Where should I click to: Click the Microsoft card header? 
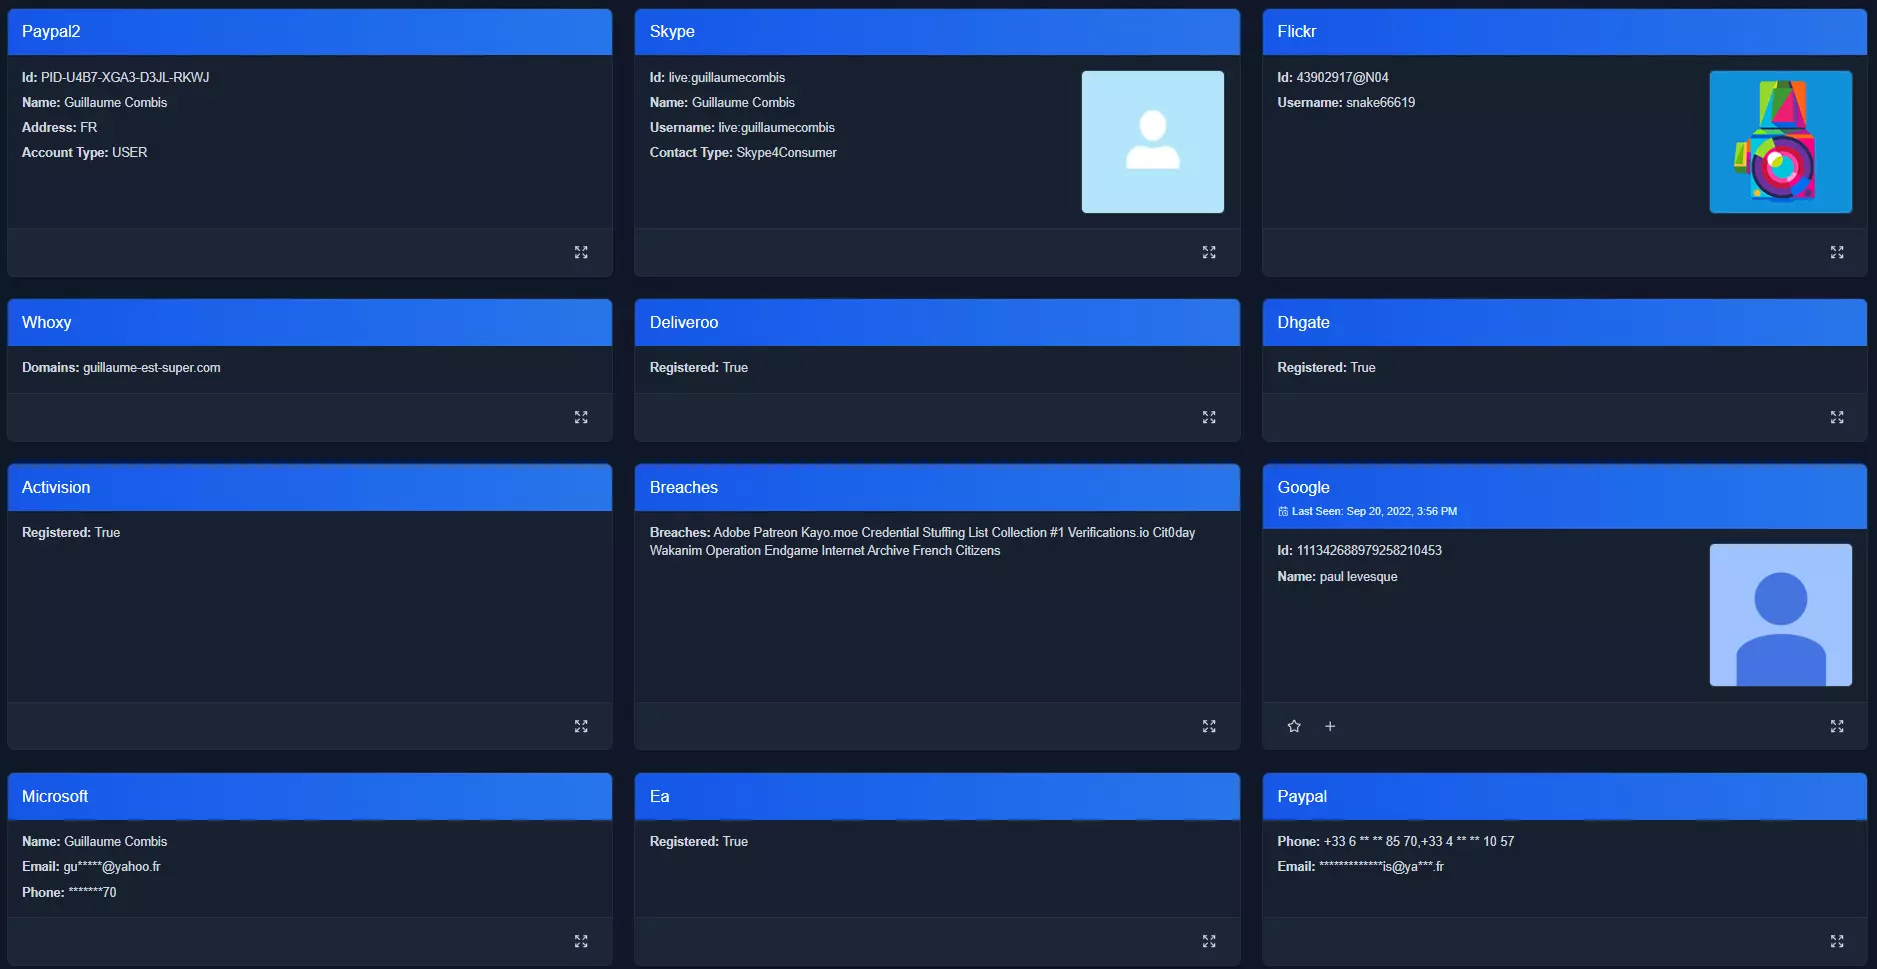click(x=310, y=796)
